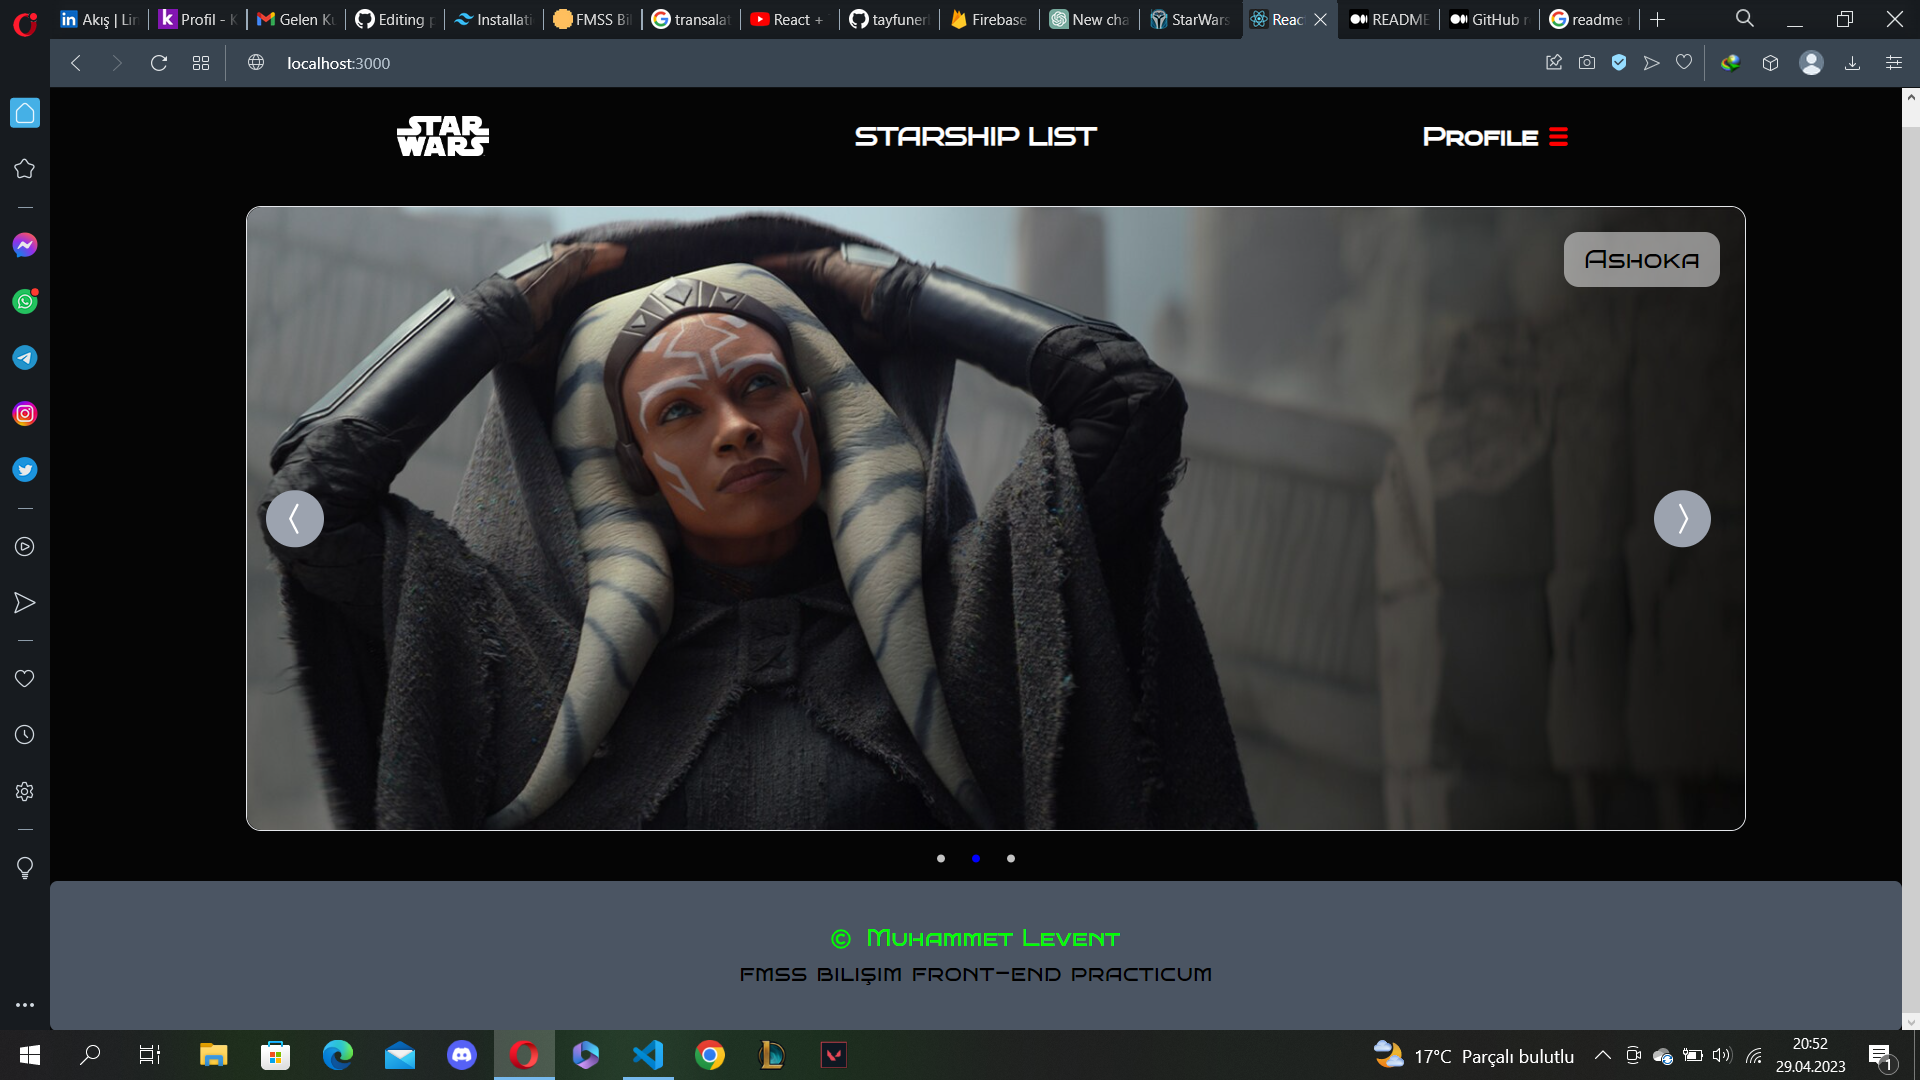
Task: Click the ad-blocker shield icon
Action: 1619,63
